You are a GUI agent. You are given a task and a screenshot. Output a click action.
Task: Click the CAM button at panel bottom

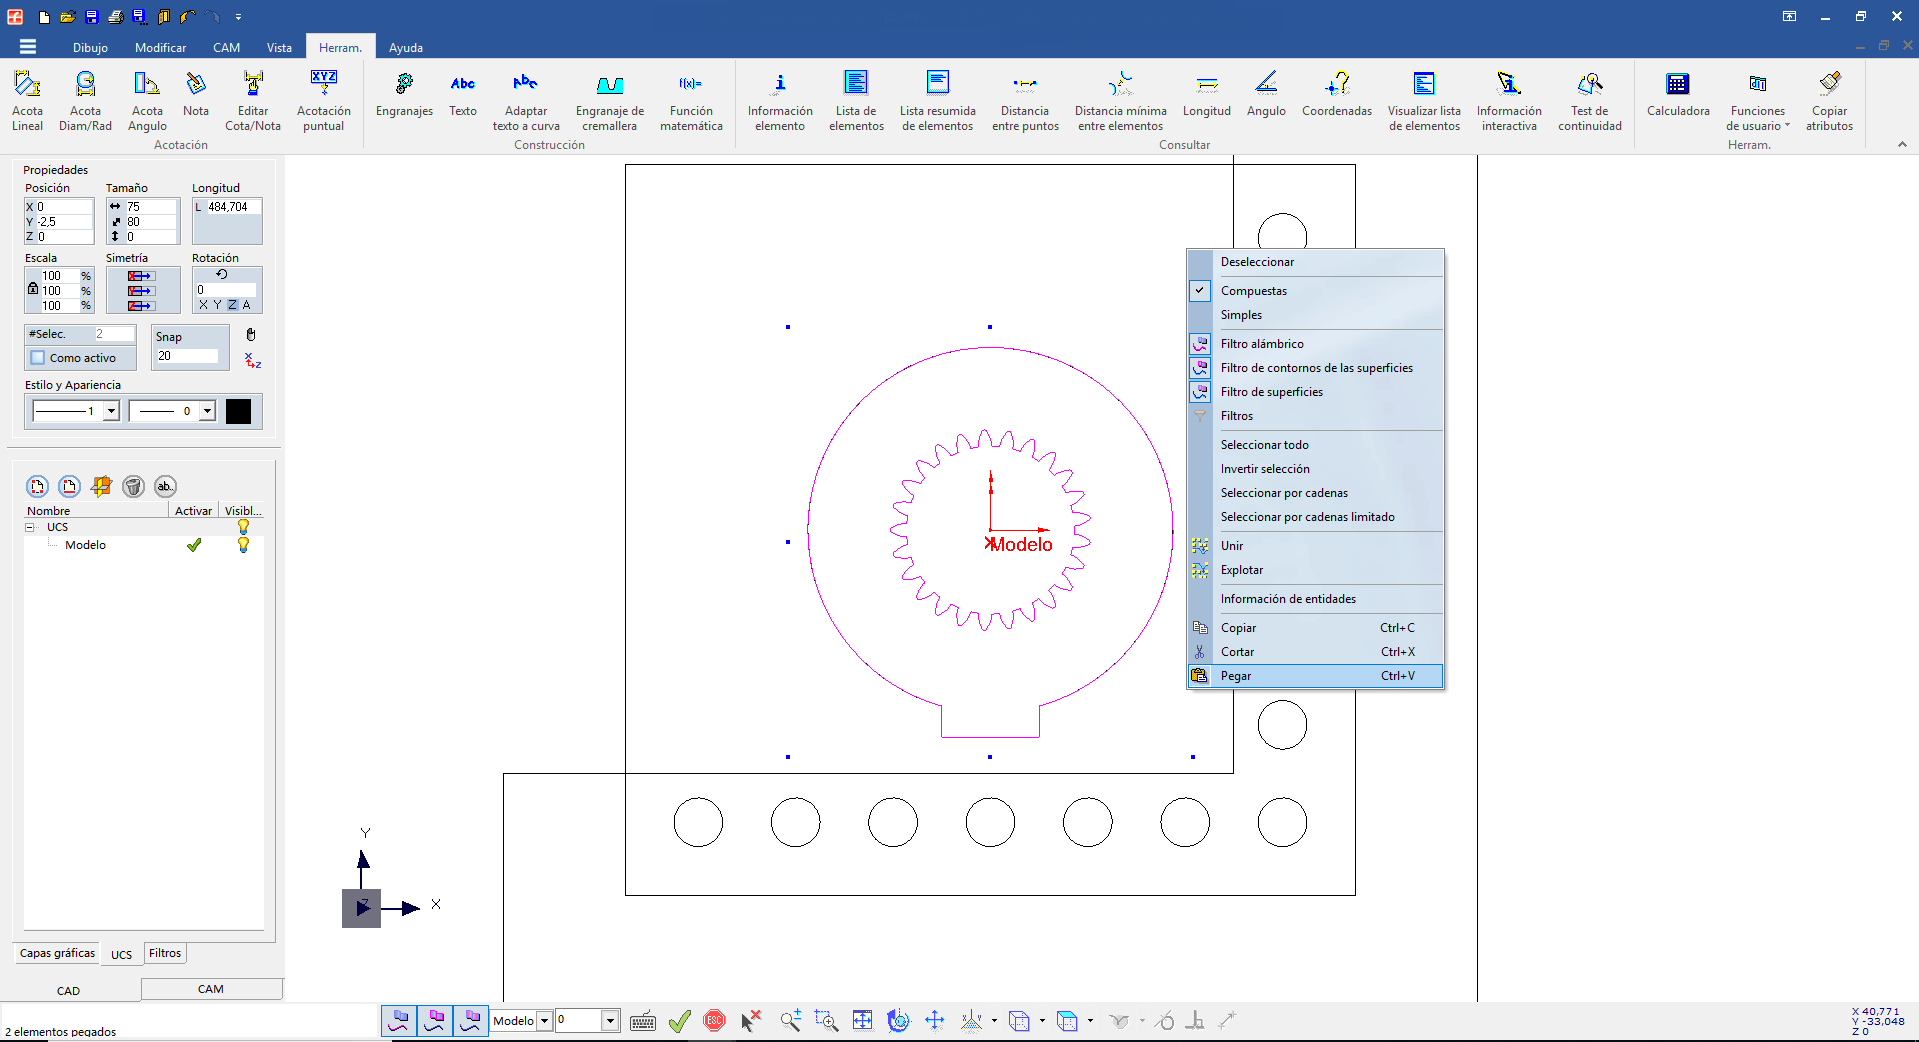click(x=211, y=989)
